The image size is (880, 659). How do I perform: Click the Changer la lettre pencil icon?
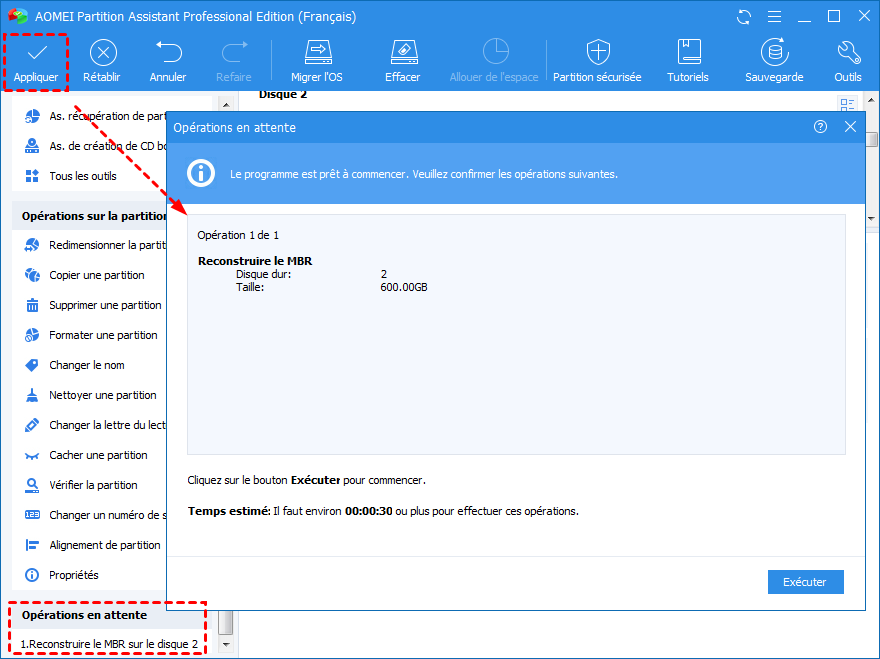(32, 425)
